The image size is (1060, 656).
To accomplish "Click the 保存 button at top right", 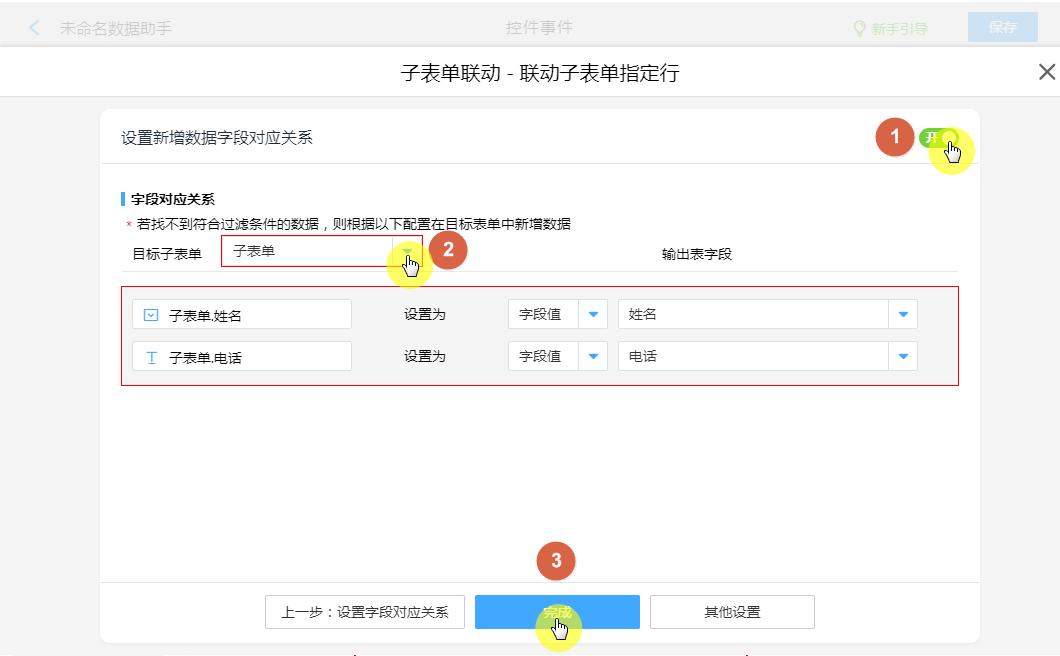I will click(1002, 28).
